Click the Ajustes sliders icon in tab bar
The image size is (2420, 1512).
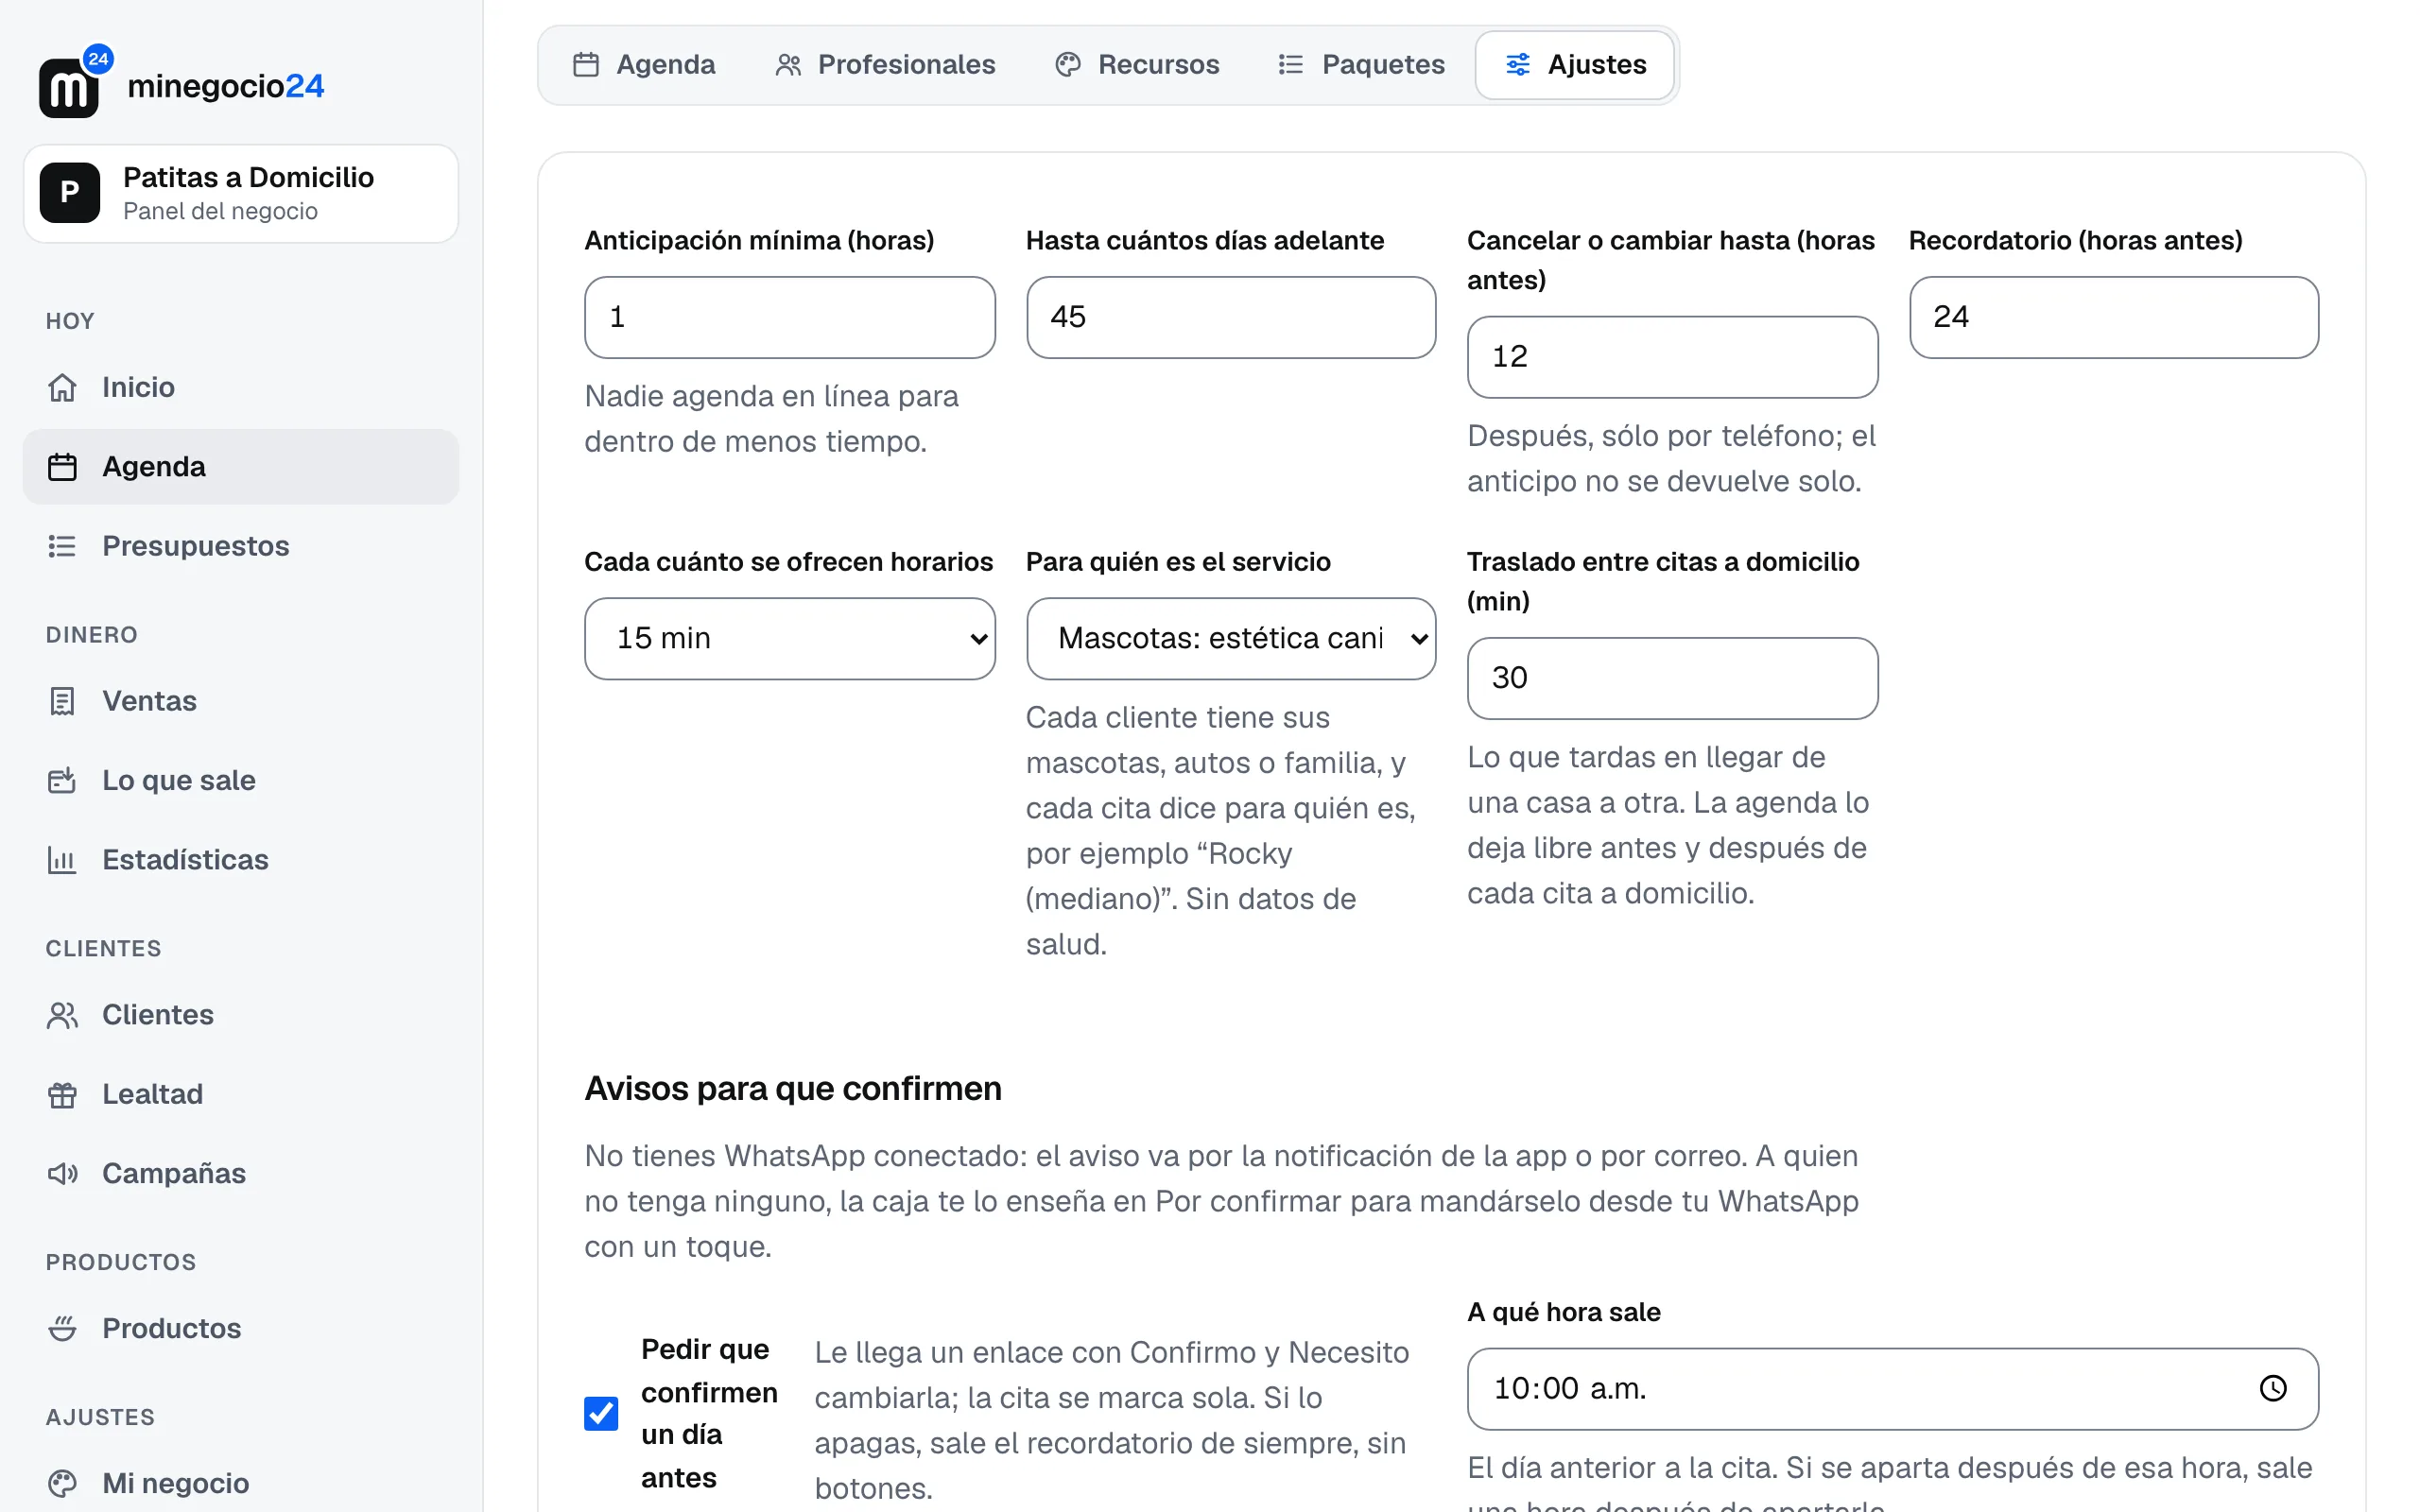[x=1517, y=65]
